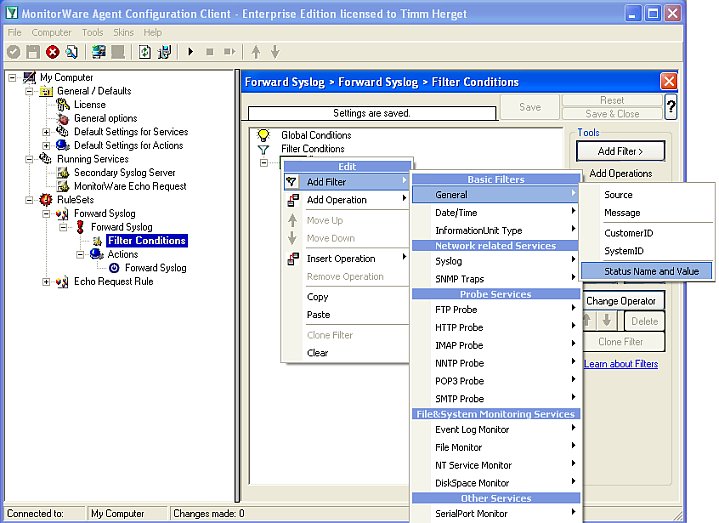Open the InformationUnit Type submenu
719x523 pixels.
click(496, 231)
